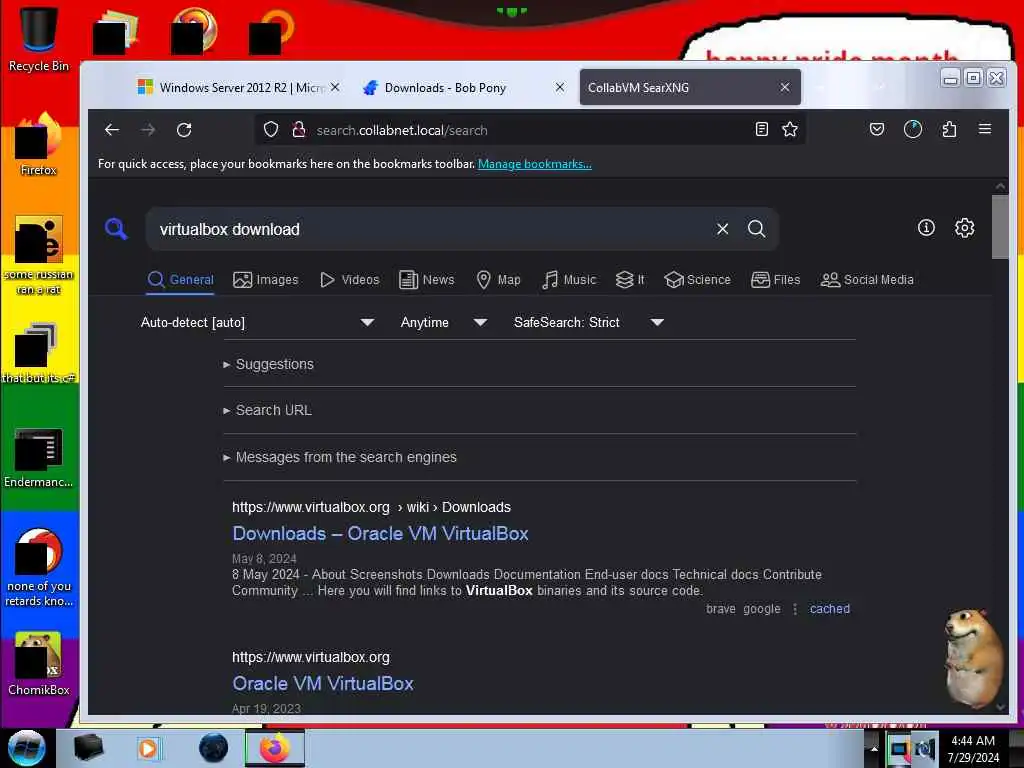This screenshot has height=768, width=1024.
Task: Open the Firefox account circle icon
Action: pos(913,129)
